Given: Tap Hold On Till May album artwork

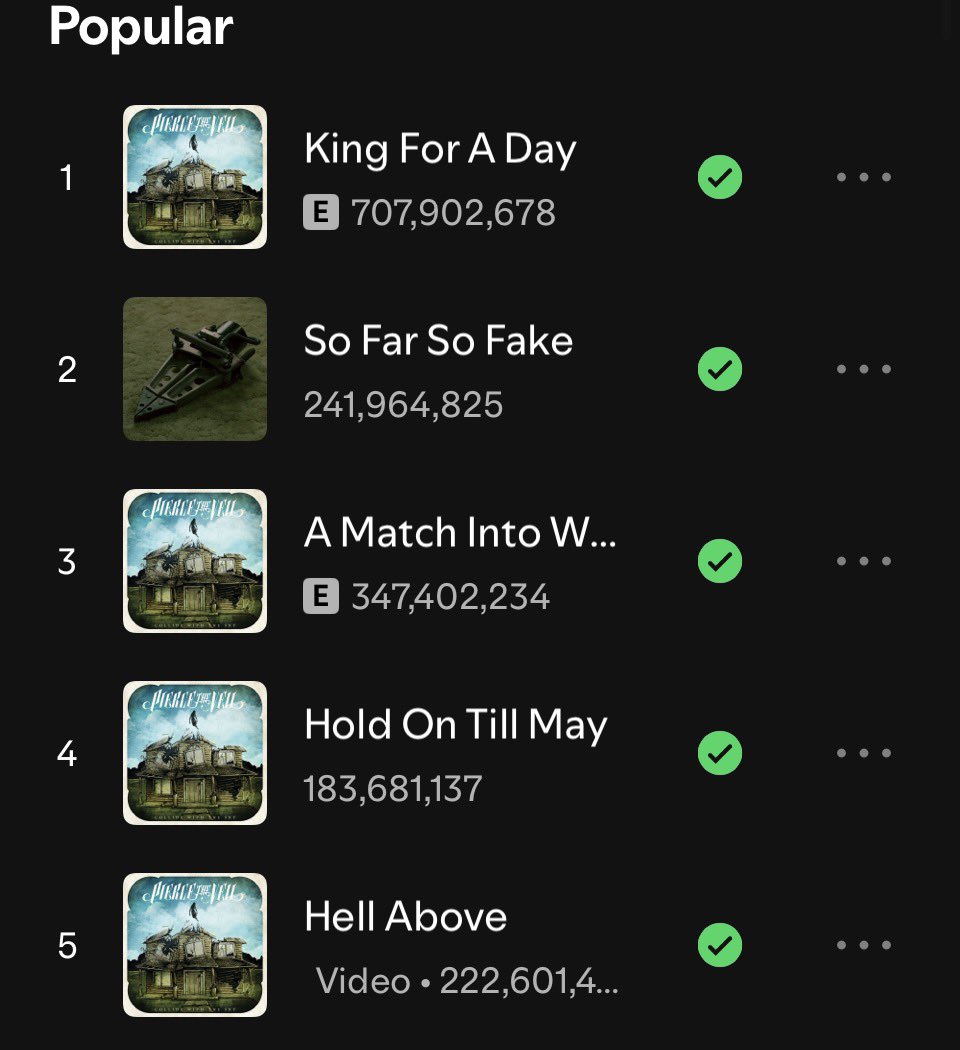Looking at the screenshot, I should pyautogui.click(x=195, y=753).
